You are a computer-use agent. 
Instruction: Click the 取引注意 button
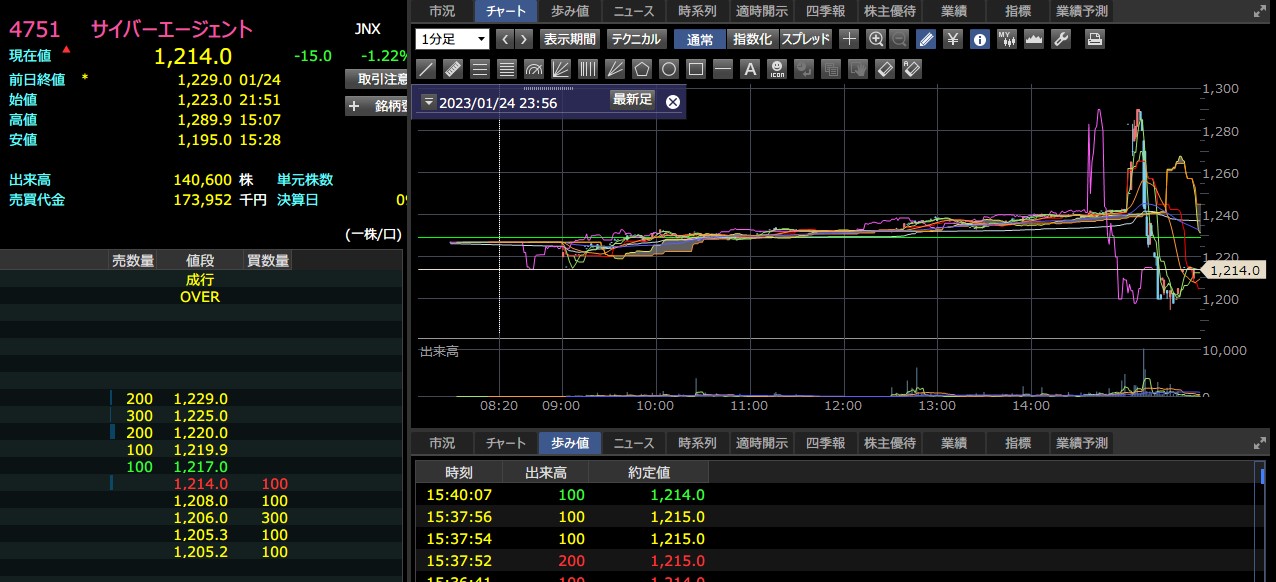(376, 79)
